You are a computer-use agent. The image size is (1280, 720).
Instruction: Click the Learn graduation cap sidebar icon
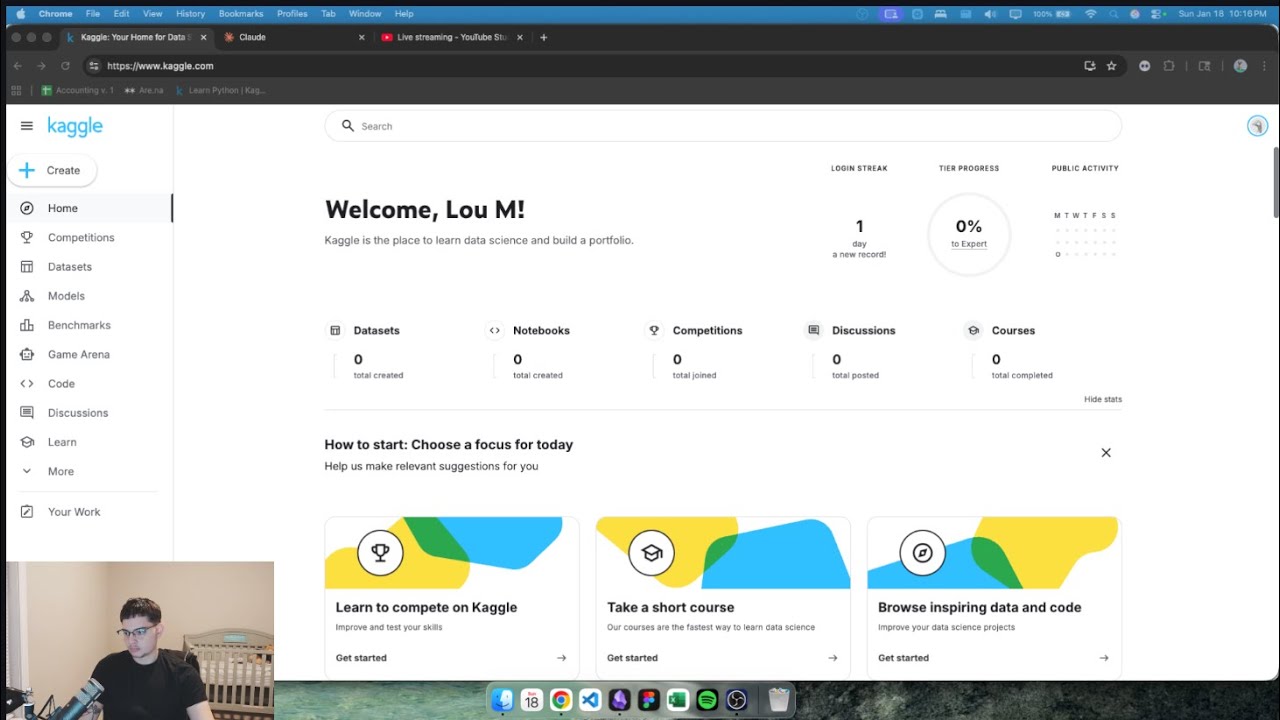tap(27, 442)
